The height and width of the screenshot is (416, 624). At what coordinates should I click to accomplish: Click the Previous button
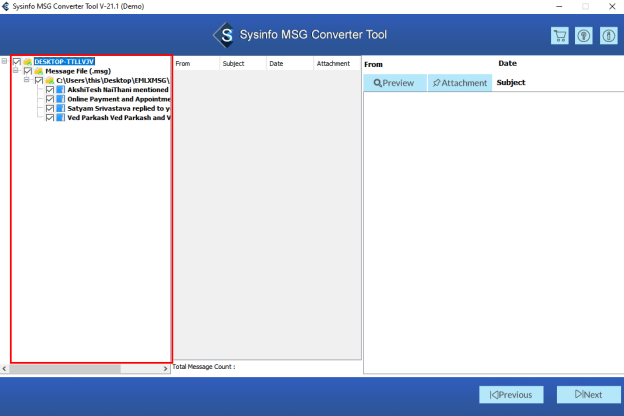point(511,395)
